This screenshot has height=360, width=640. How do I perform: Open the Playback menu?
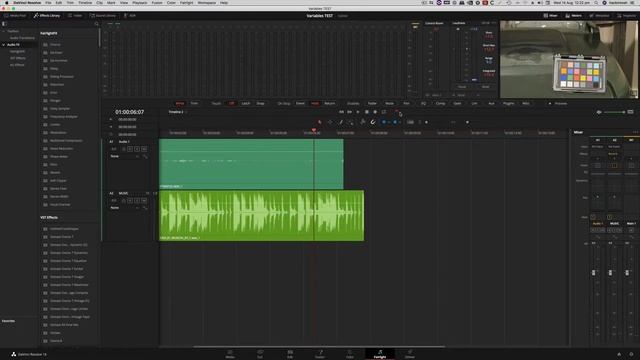coord(140,3)
